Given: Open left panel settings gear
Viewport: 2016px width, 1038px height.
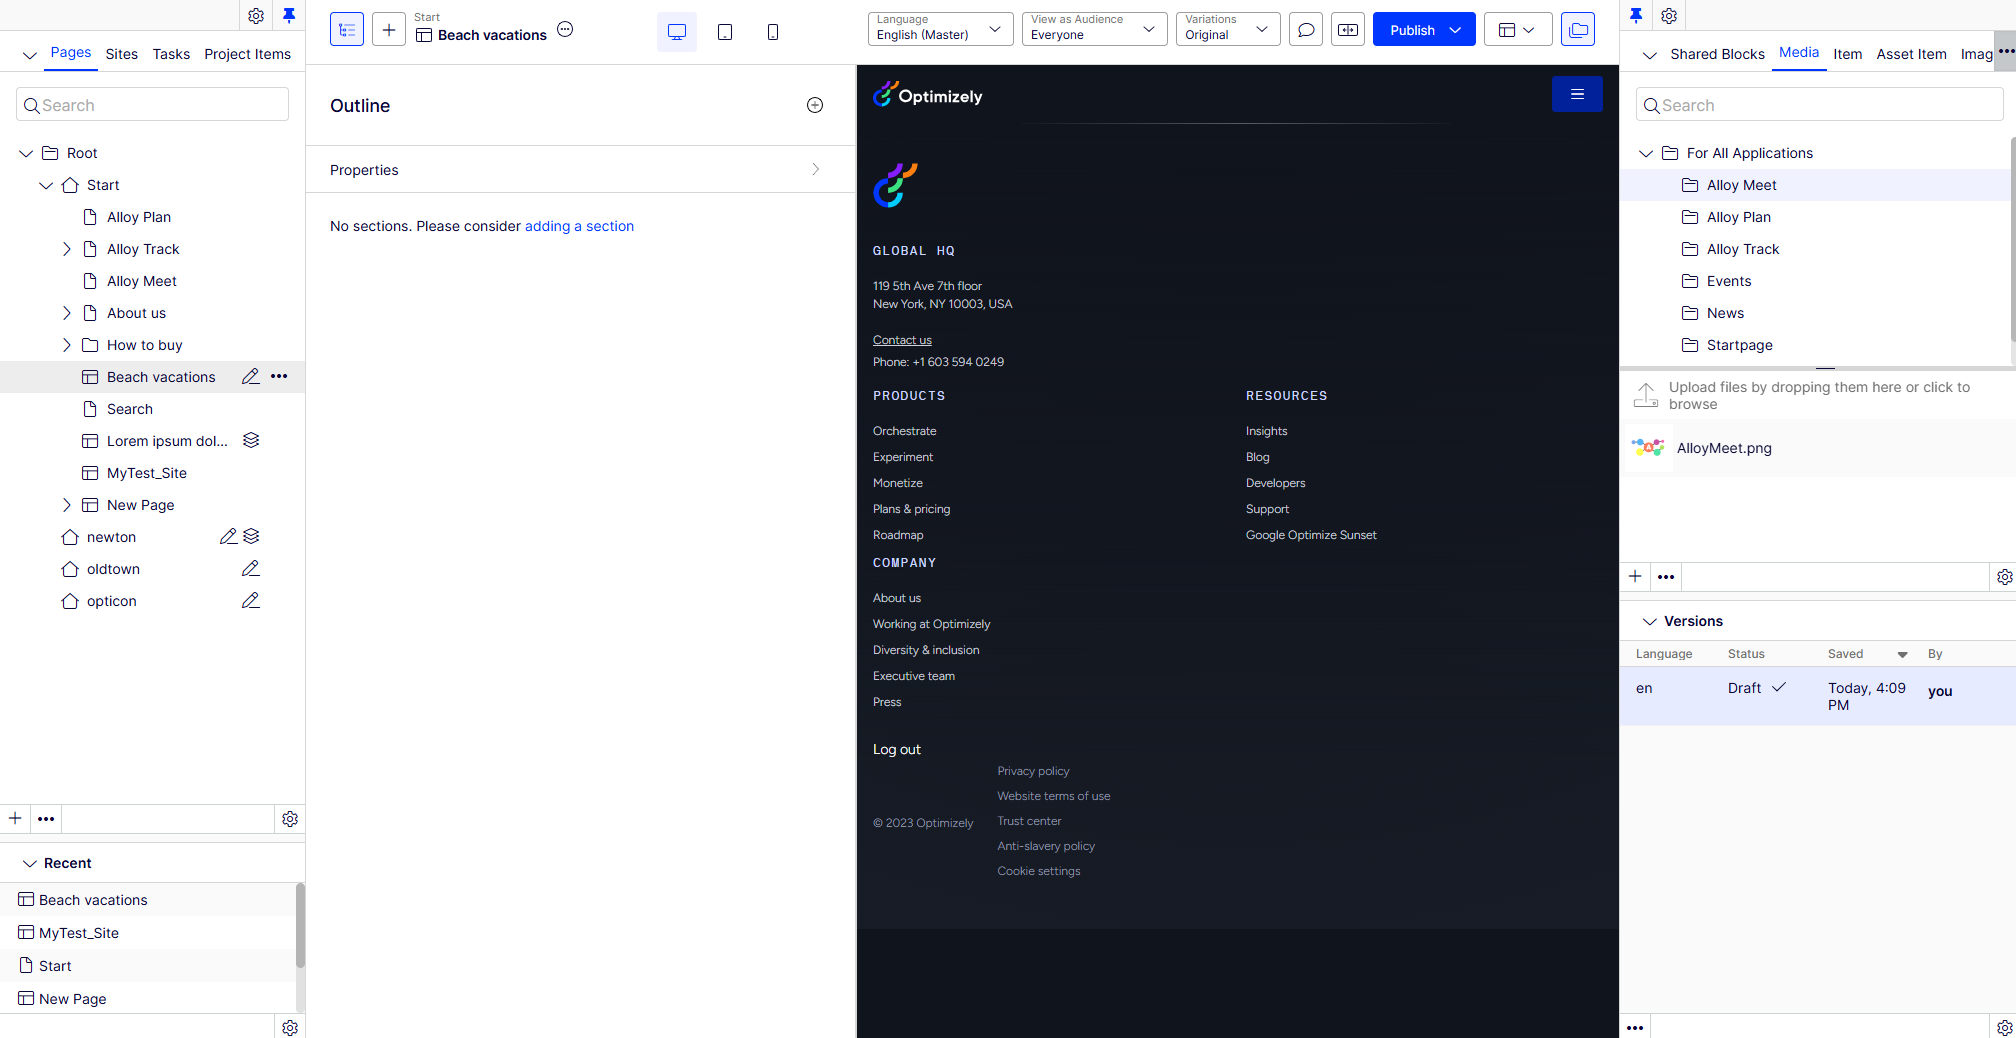Looking at the screenshot, I should pyautogui.click(x=256, y=16).
